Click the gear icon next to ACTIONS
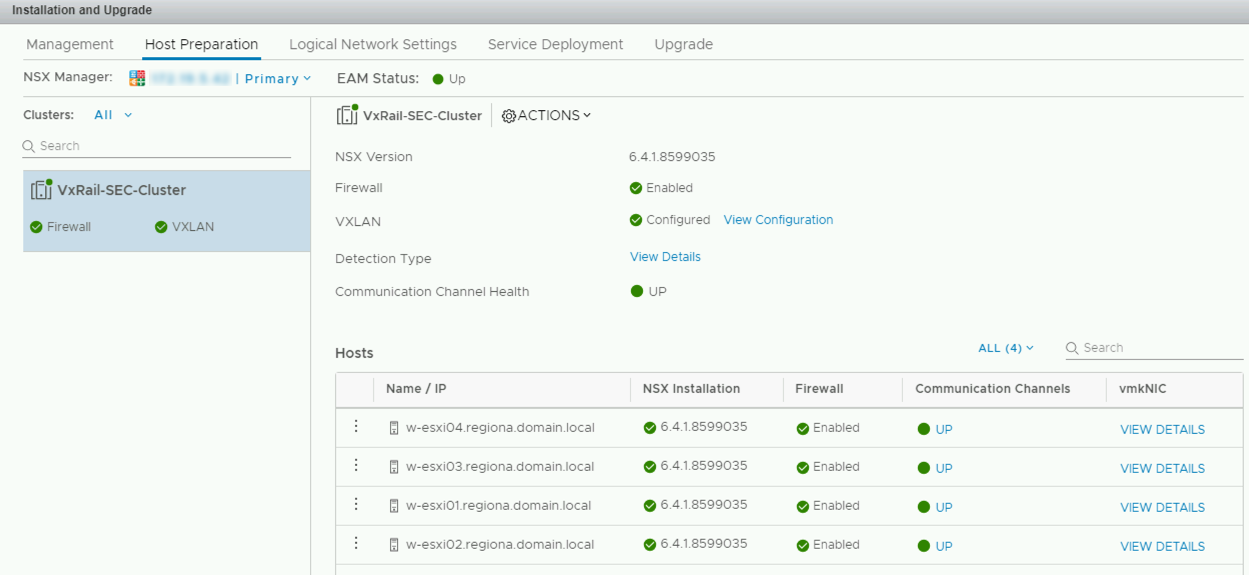 tap(508, 116)
